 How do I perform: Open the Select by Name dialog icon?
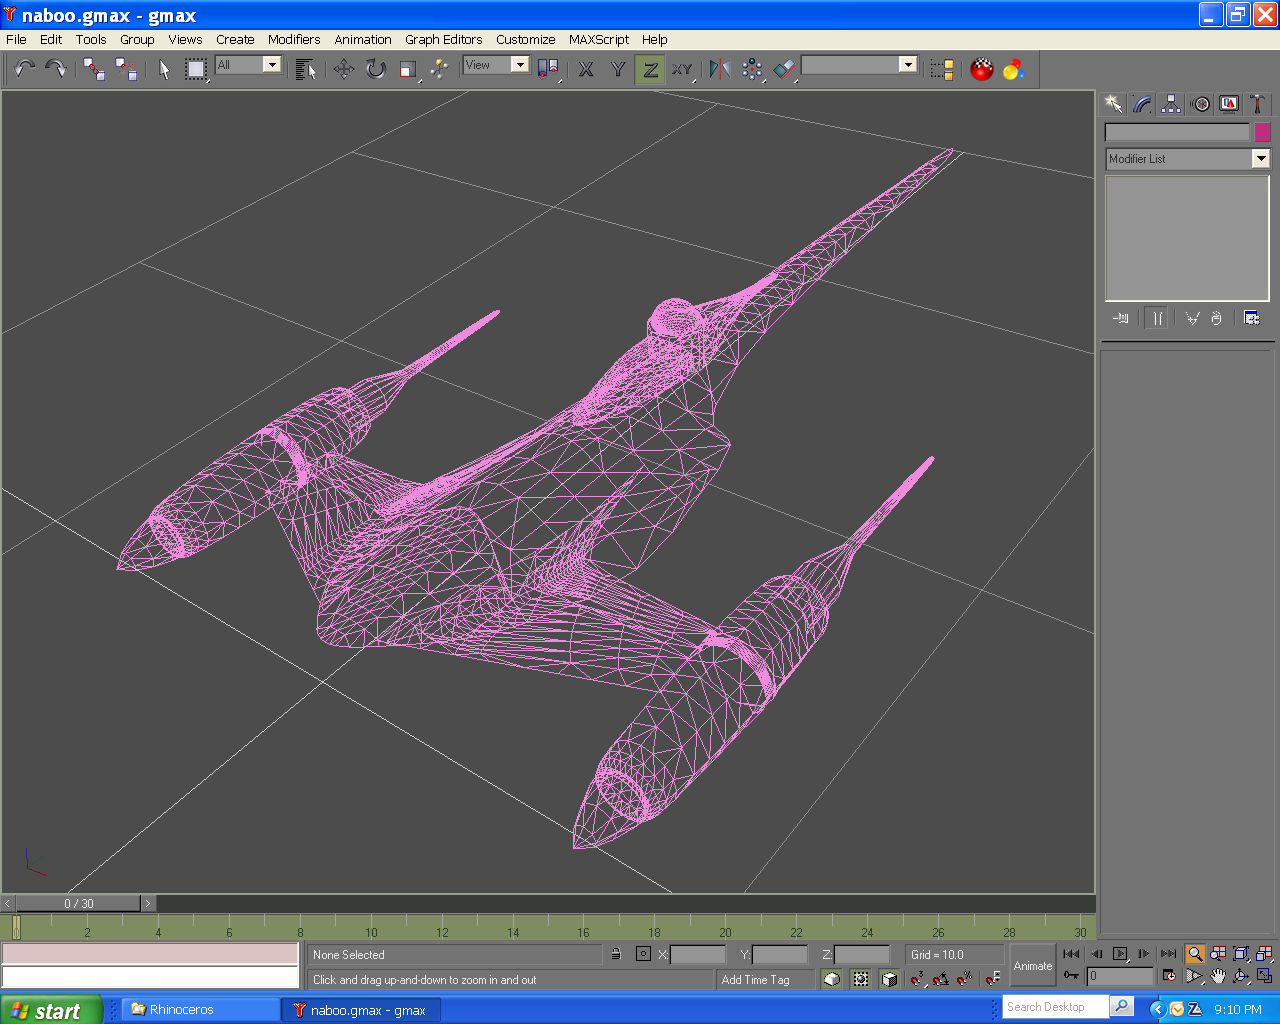tap(306, 68)
